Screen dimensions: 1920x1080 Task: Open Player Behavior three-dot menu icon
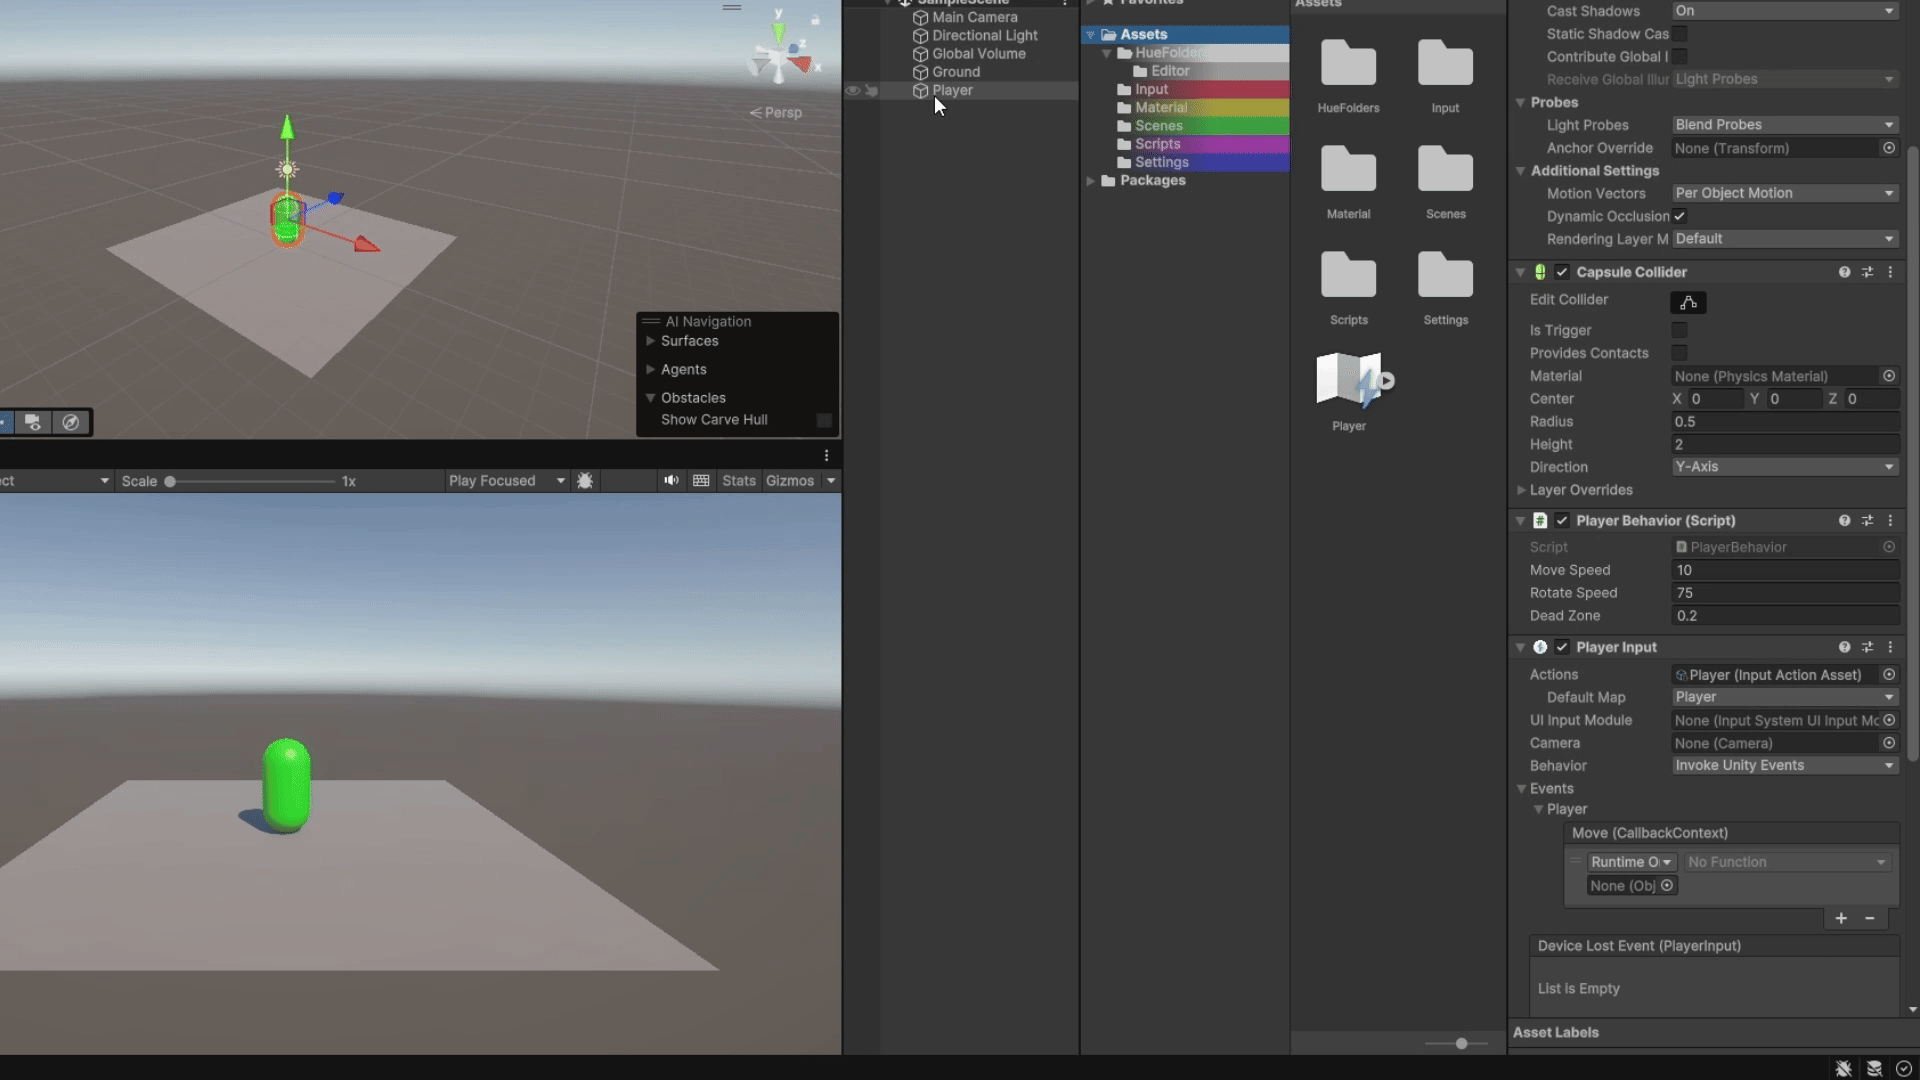(1890, 521)
